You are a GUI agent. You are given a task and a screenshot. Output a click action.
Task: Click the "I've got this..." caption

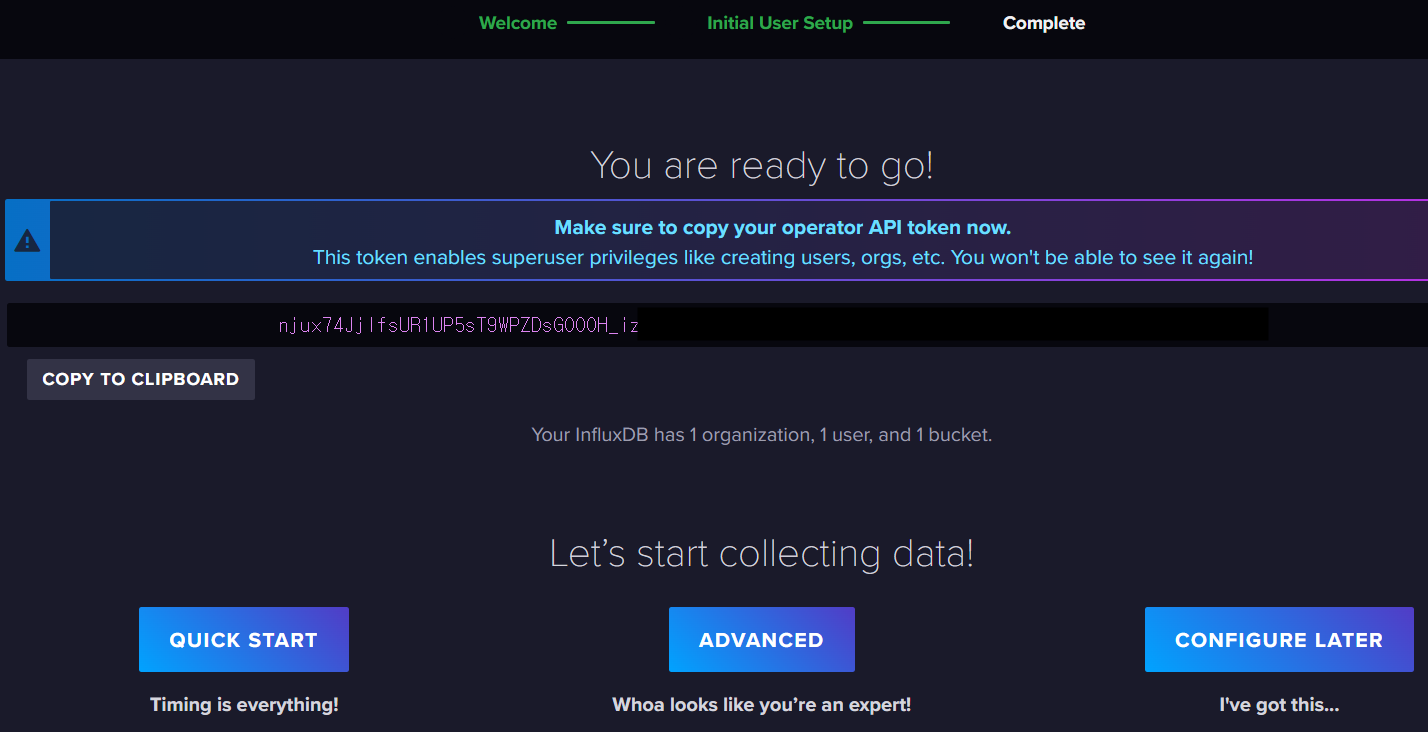pos(1279,705)
